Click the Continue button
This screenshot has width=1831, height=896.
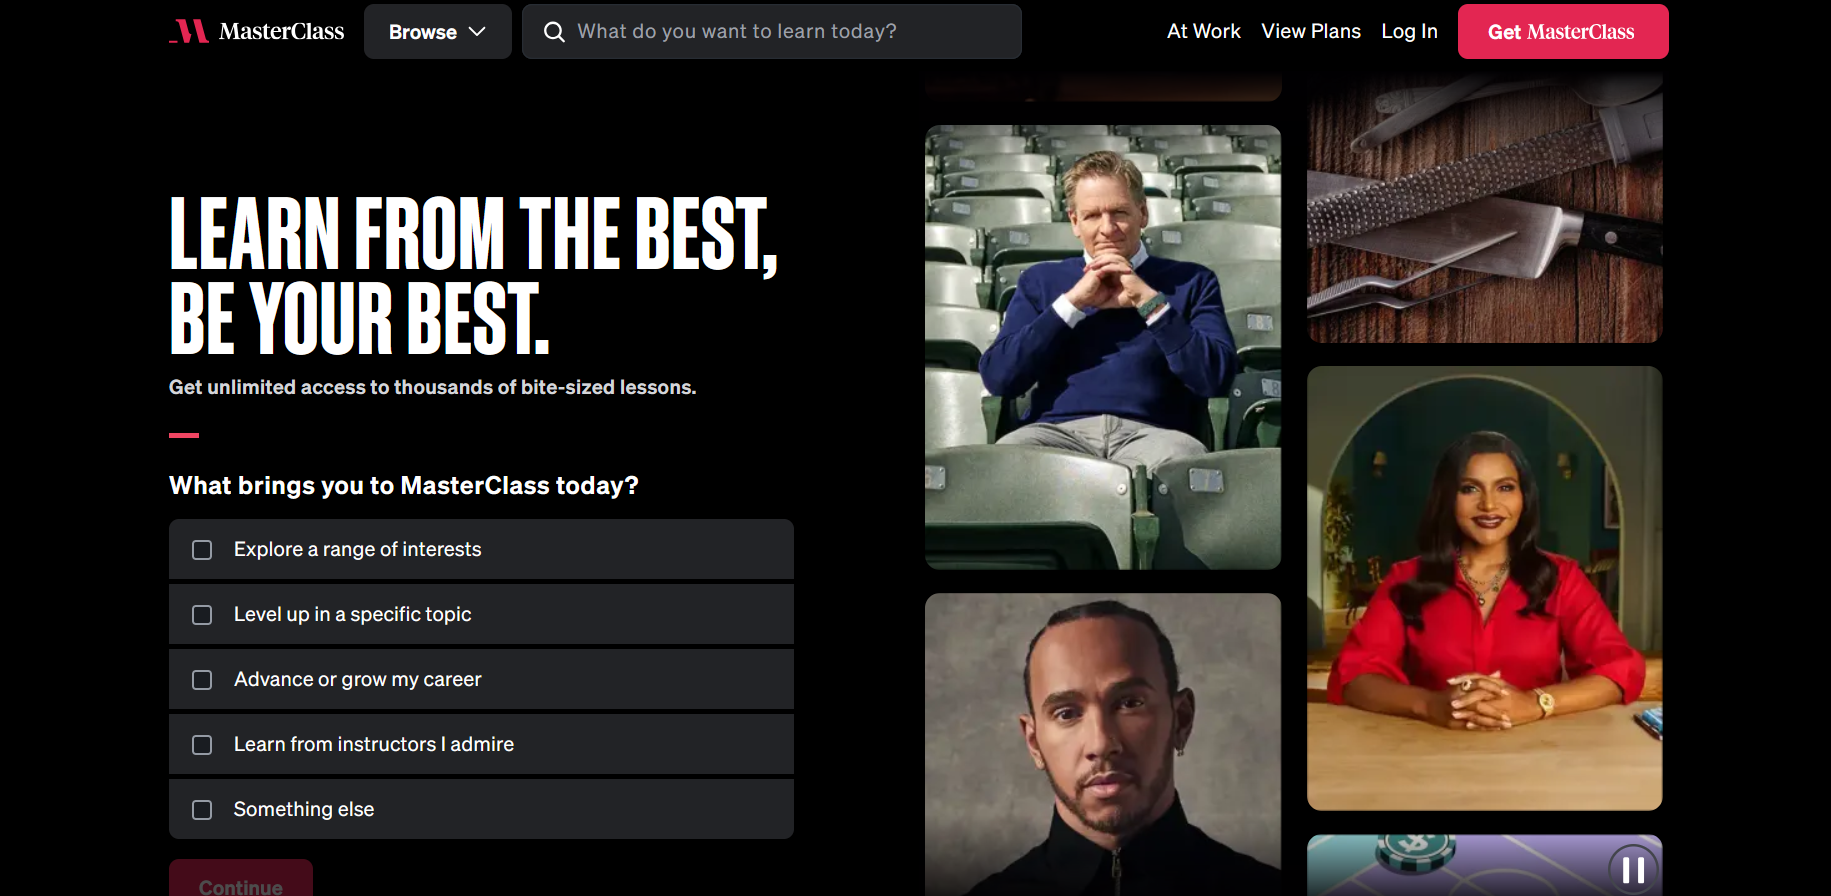pos(241,878)
